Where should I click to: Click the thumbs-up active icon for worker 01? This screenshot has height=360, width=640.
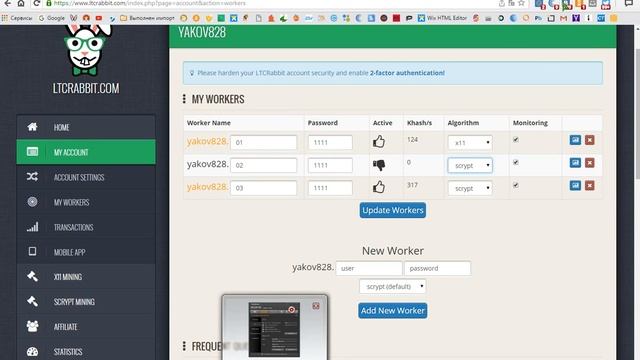click(x=378, y=142)
